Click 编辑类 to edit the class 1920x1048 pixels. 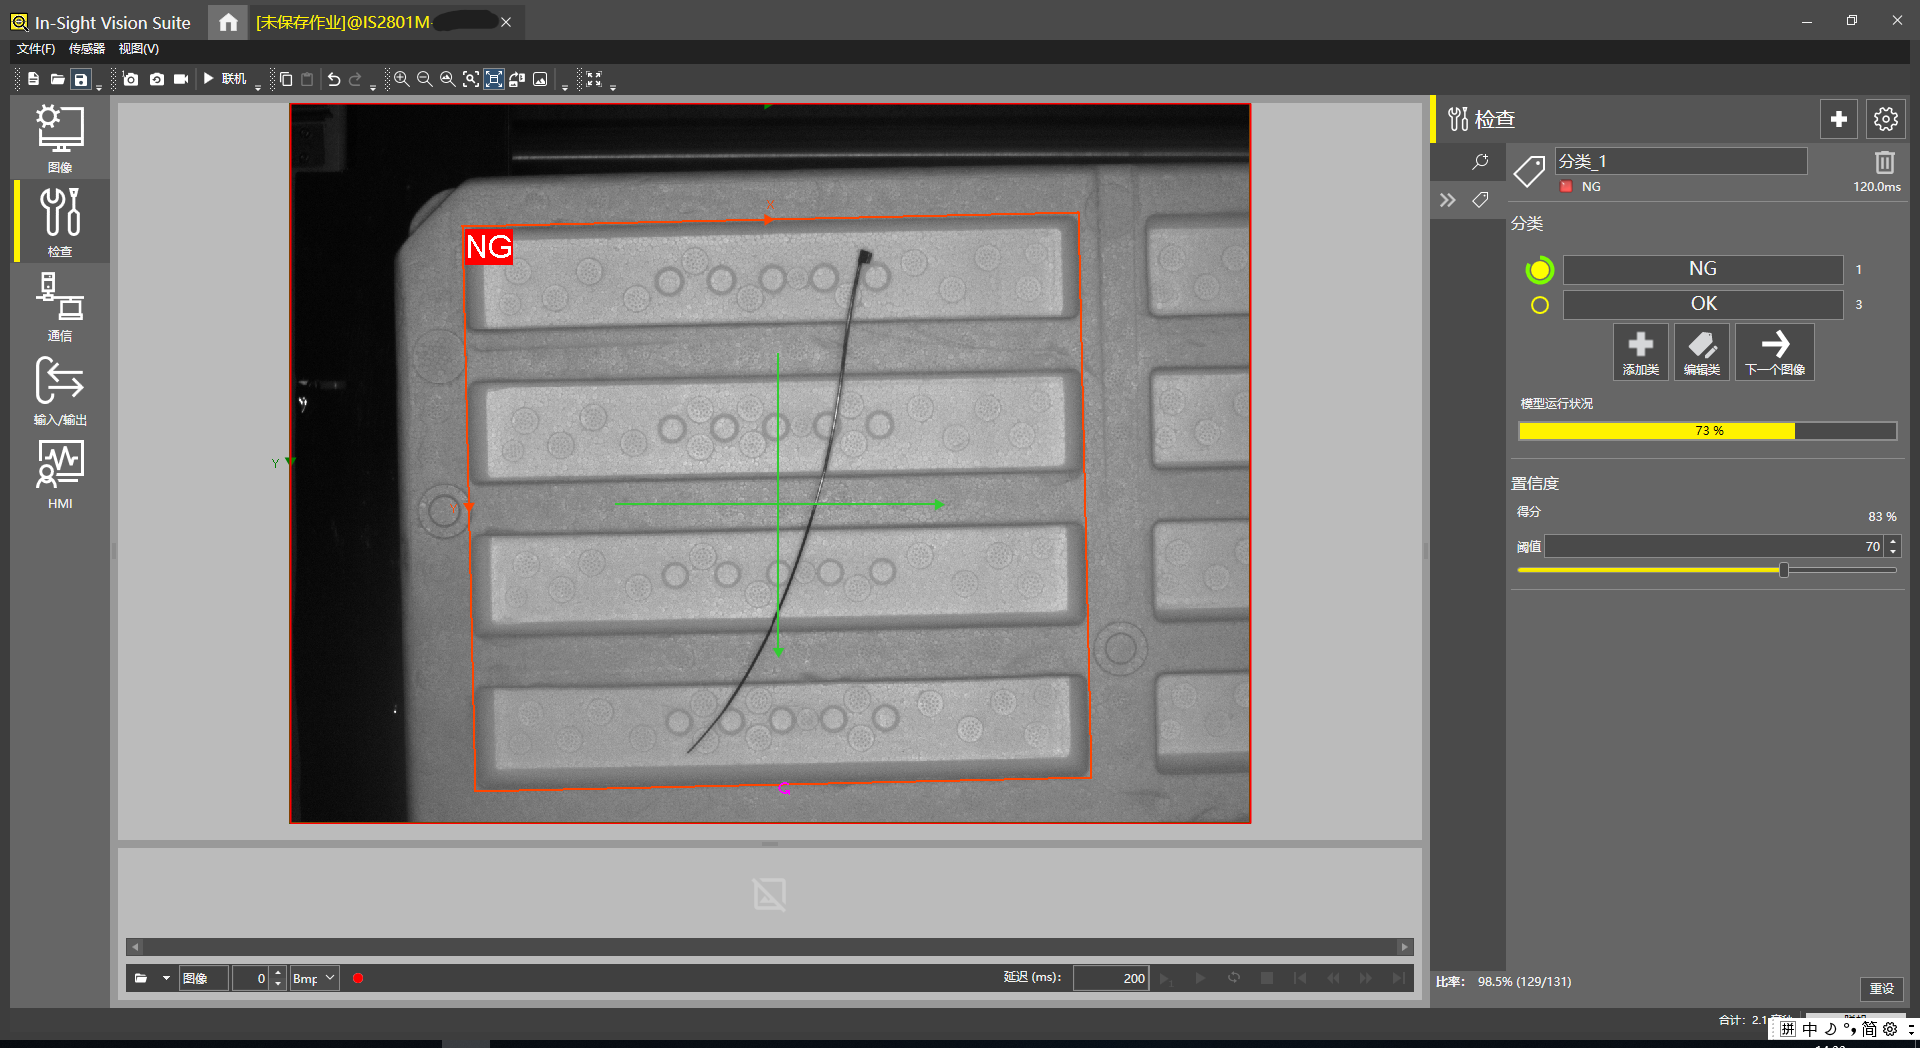1702,352
